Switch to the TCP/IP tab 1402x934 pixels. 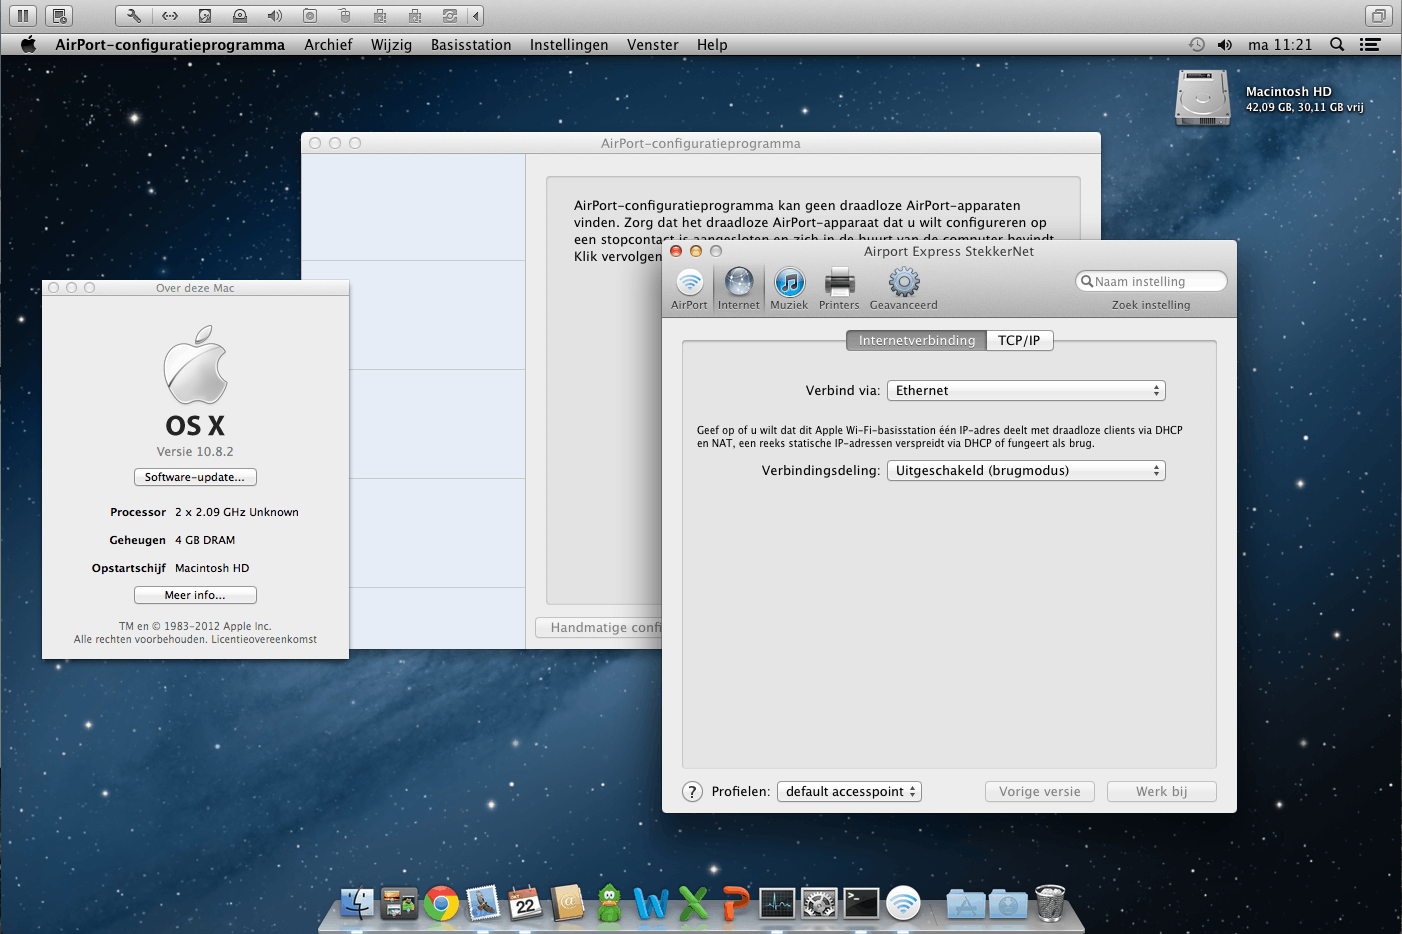(x=1019, y=341)
